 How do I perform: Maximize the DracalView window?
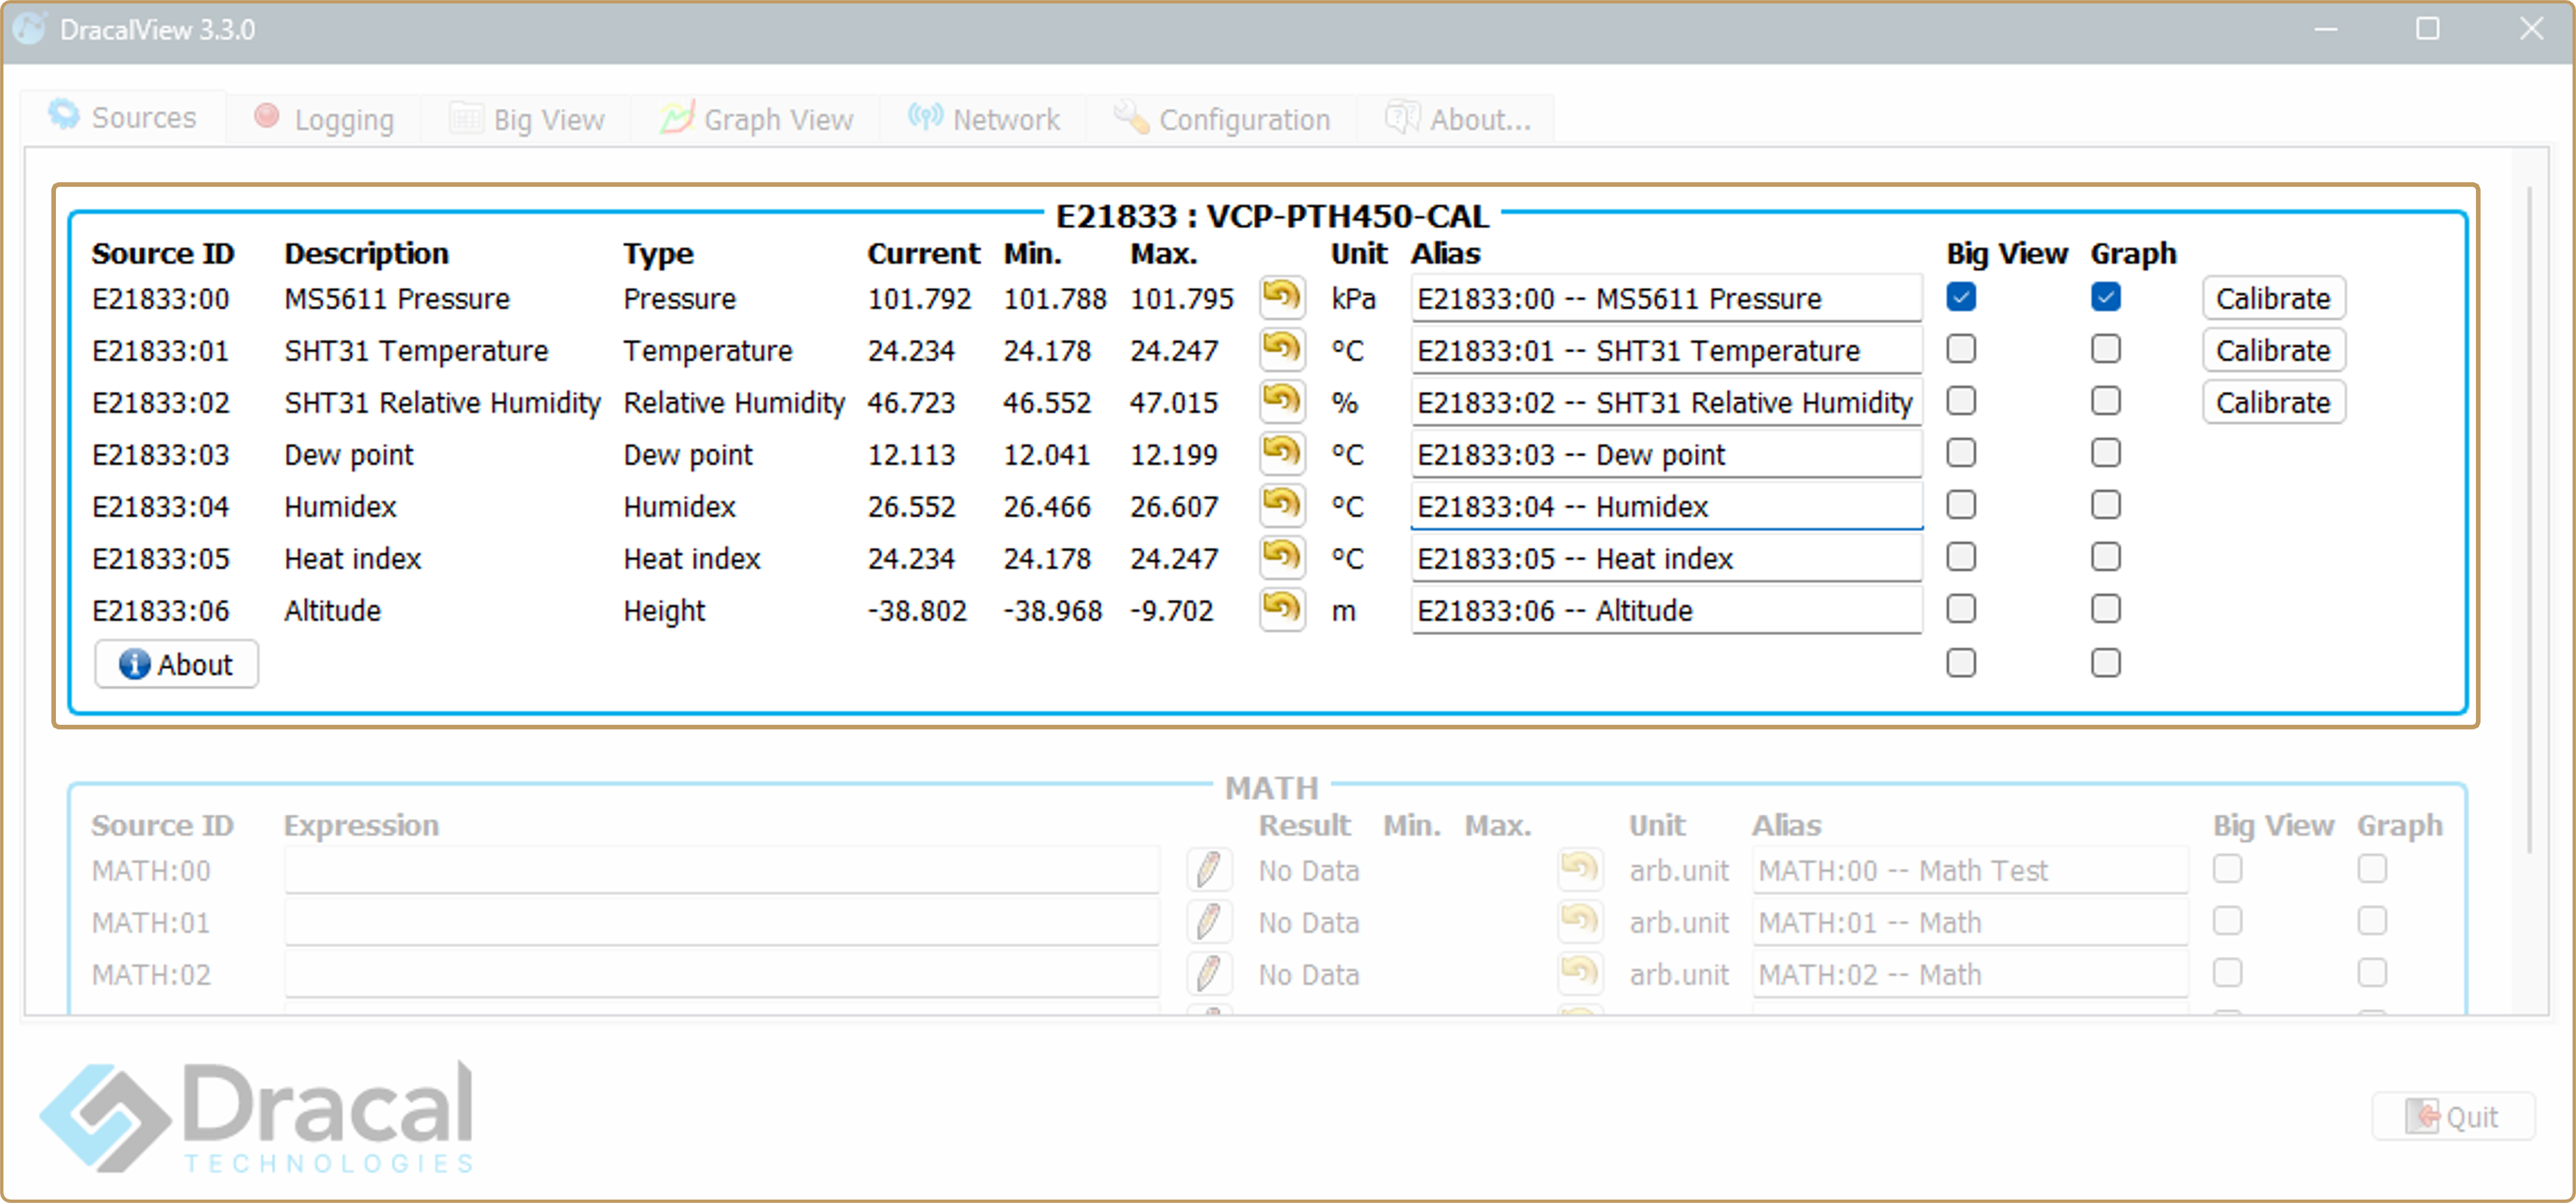[x=2427, y=29]
